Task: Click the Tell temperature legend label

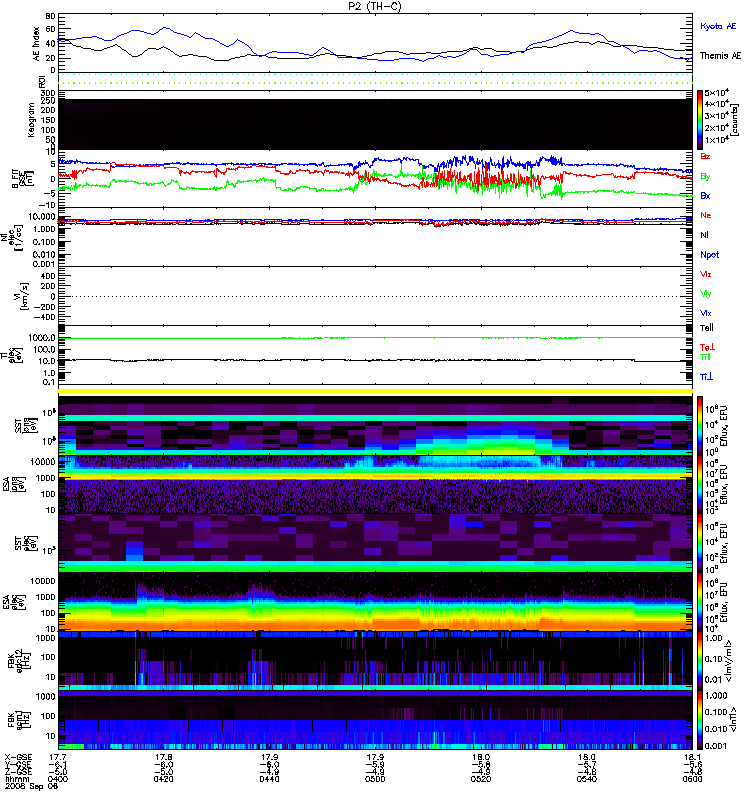Action: [x=706, y=327]
